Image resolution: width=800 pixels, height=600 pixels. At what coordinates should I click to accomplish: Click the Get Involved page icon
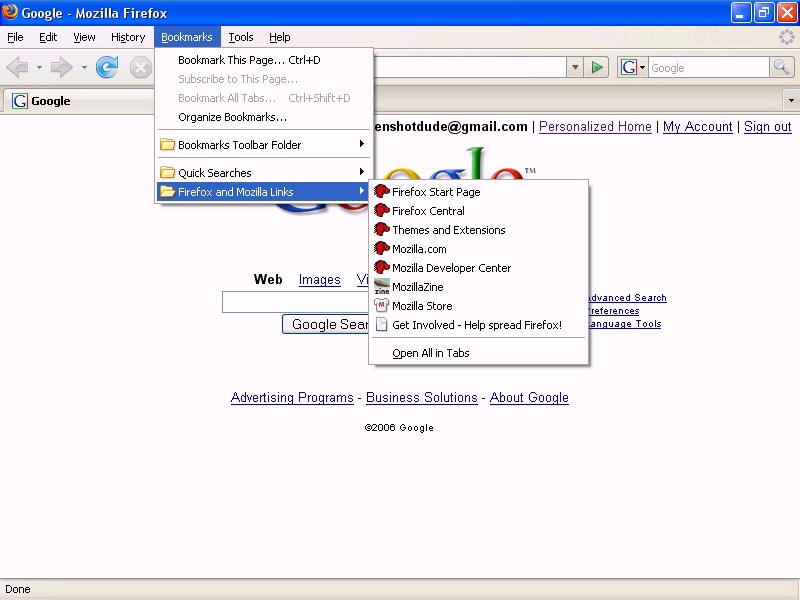point(381,324)
